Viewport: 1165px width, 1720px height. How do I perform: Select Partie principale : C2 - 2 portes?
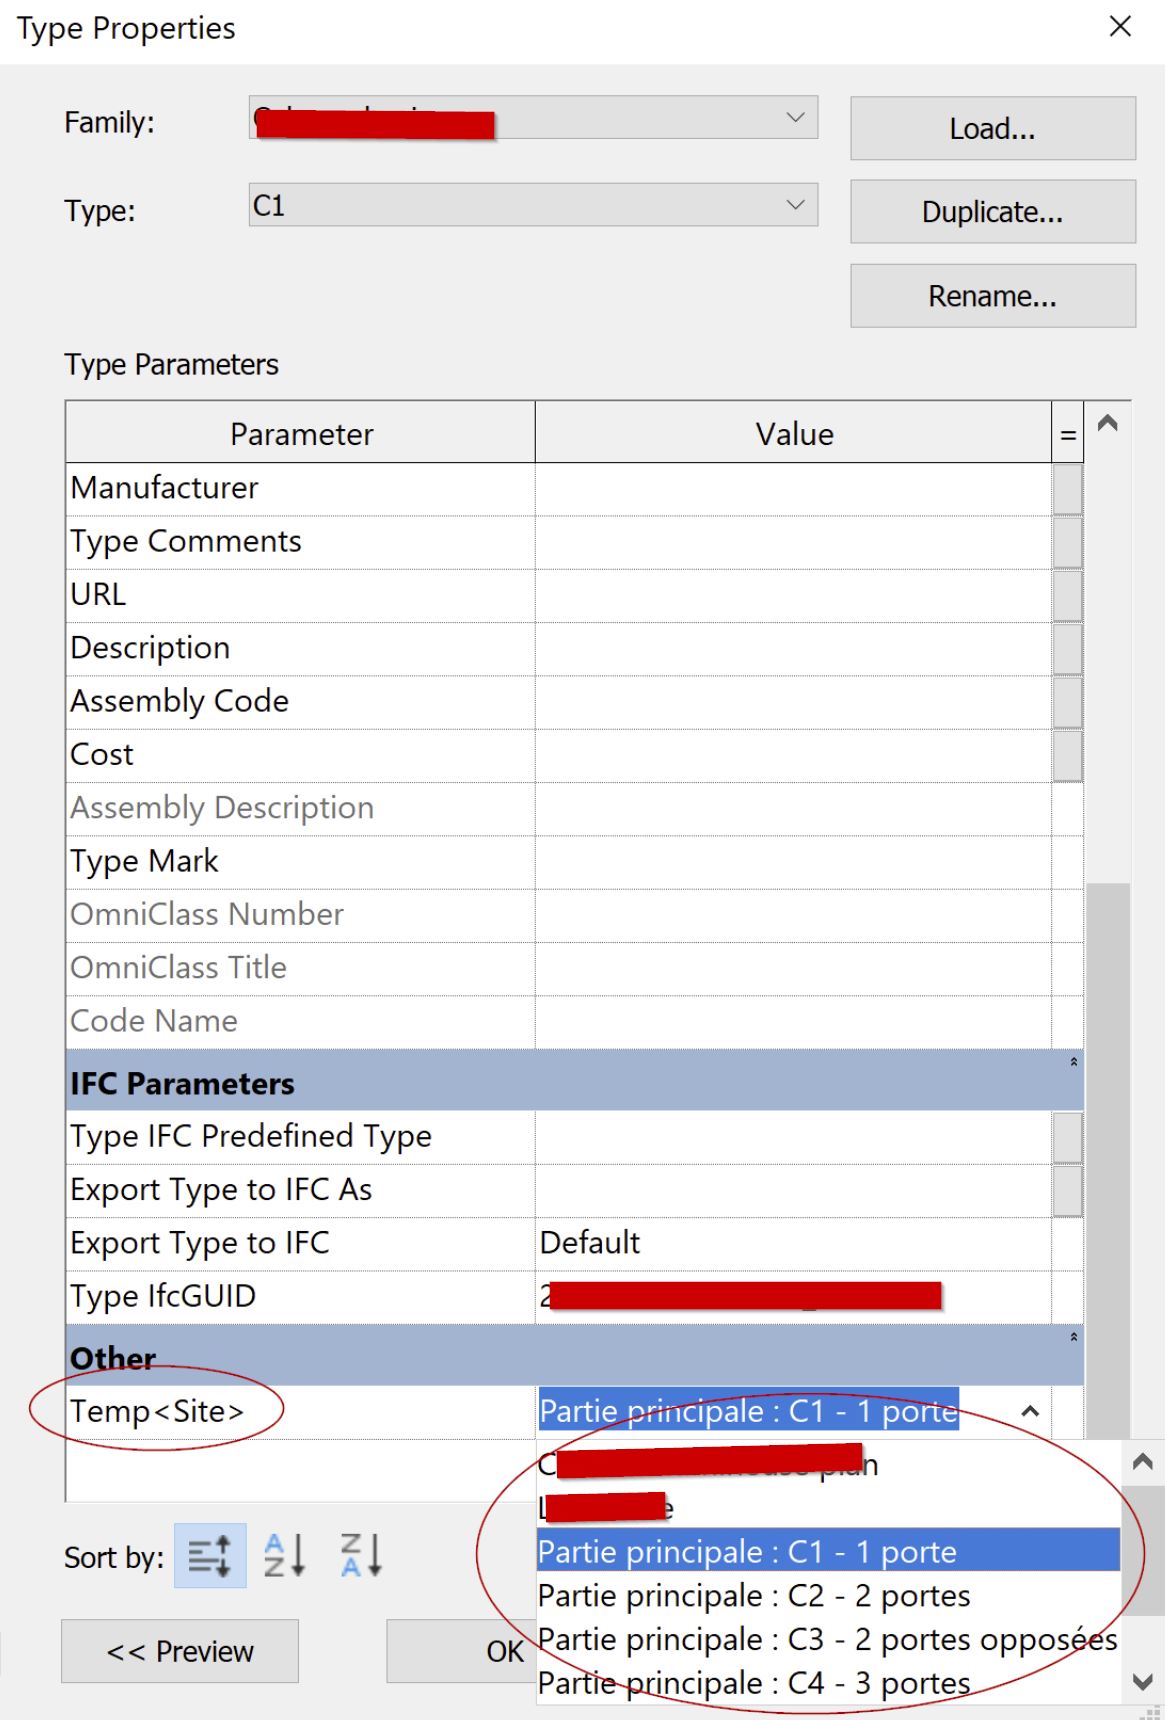(754, 1596)
